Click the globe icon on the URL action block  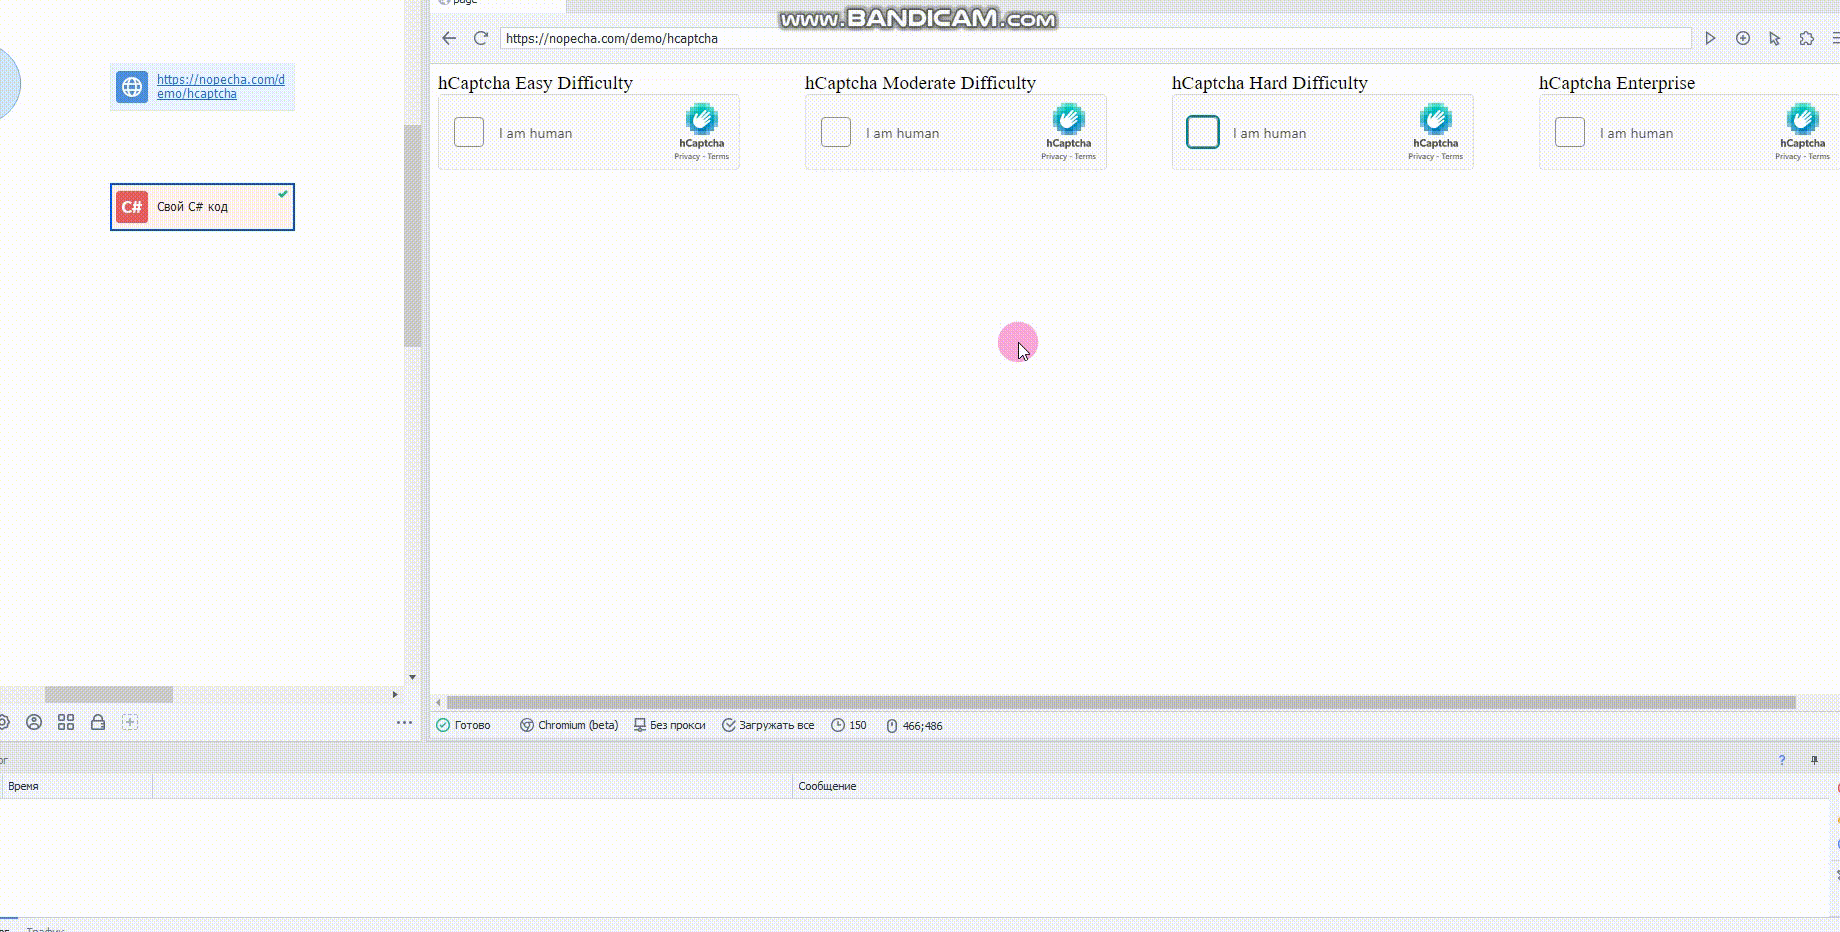click(132, 87)
